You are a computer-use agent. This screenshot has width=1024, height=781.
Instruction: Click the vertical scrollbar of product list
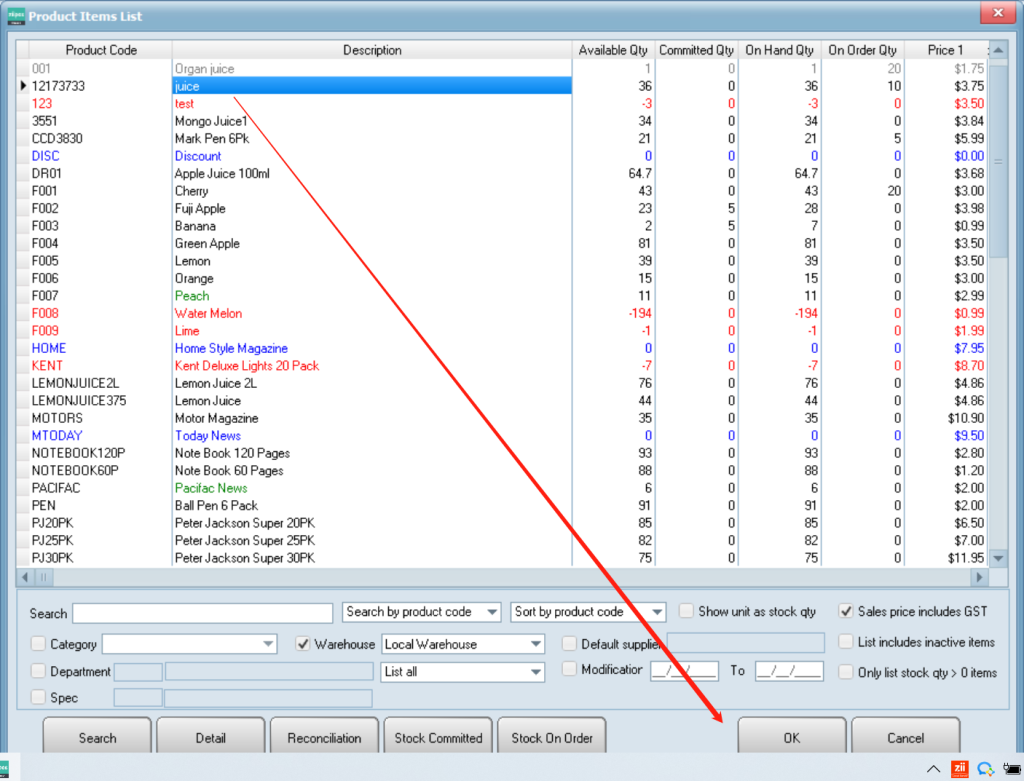998,300
